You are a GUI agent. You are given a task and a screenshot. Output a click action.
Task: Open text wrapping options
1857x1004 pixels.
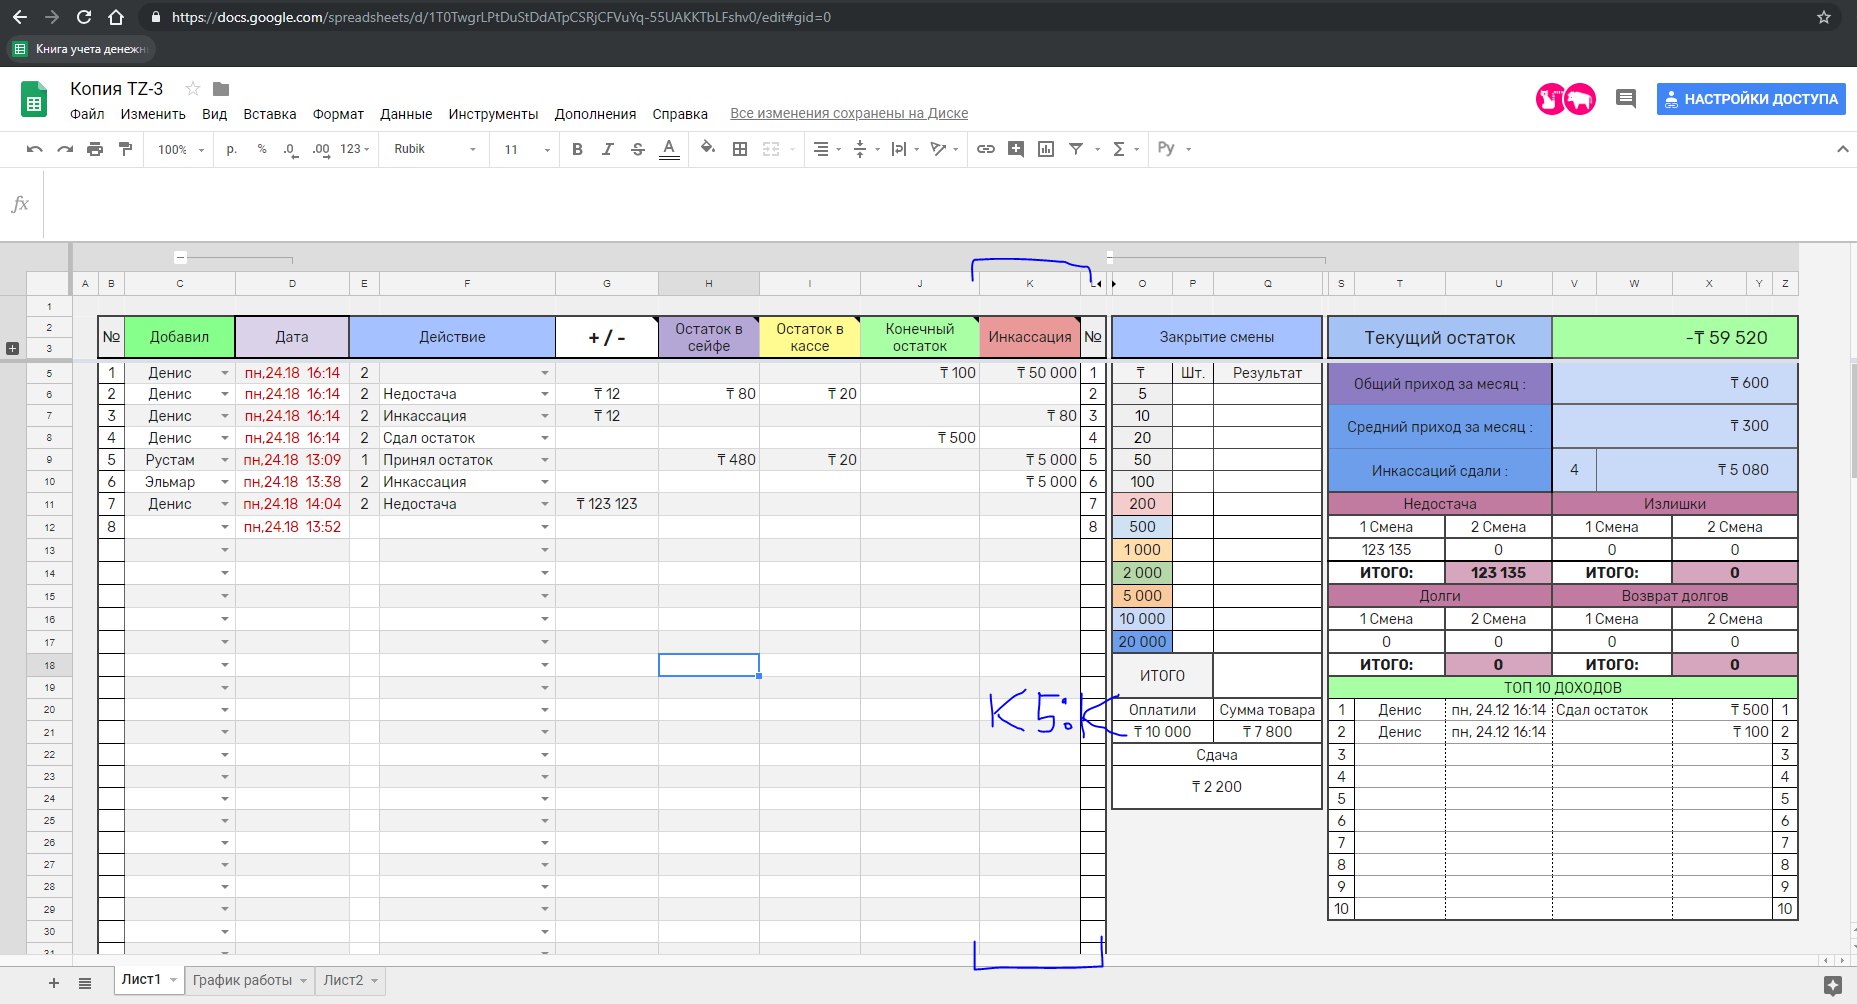pos(904,149)
